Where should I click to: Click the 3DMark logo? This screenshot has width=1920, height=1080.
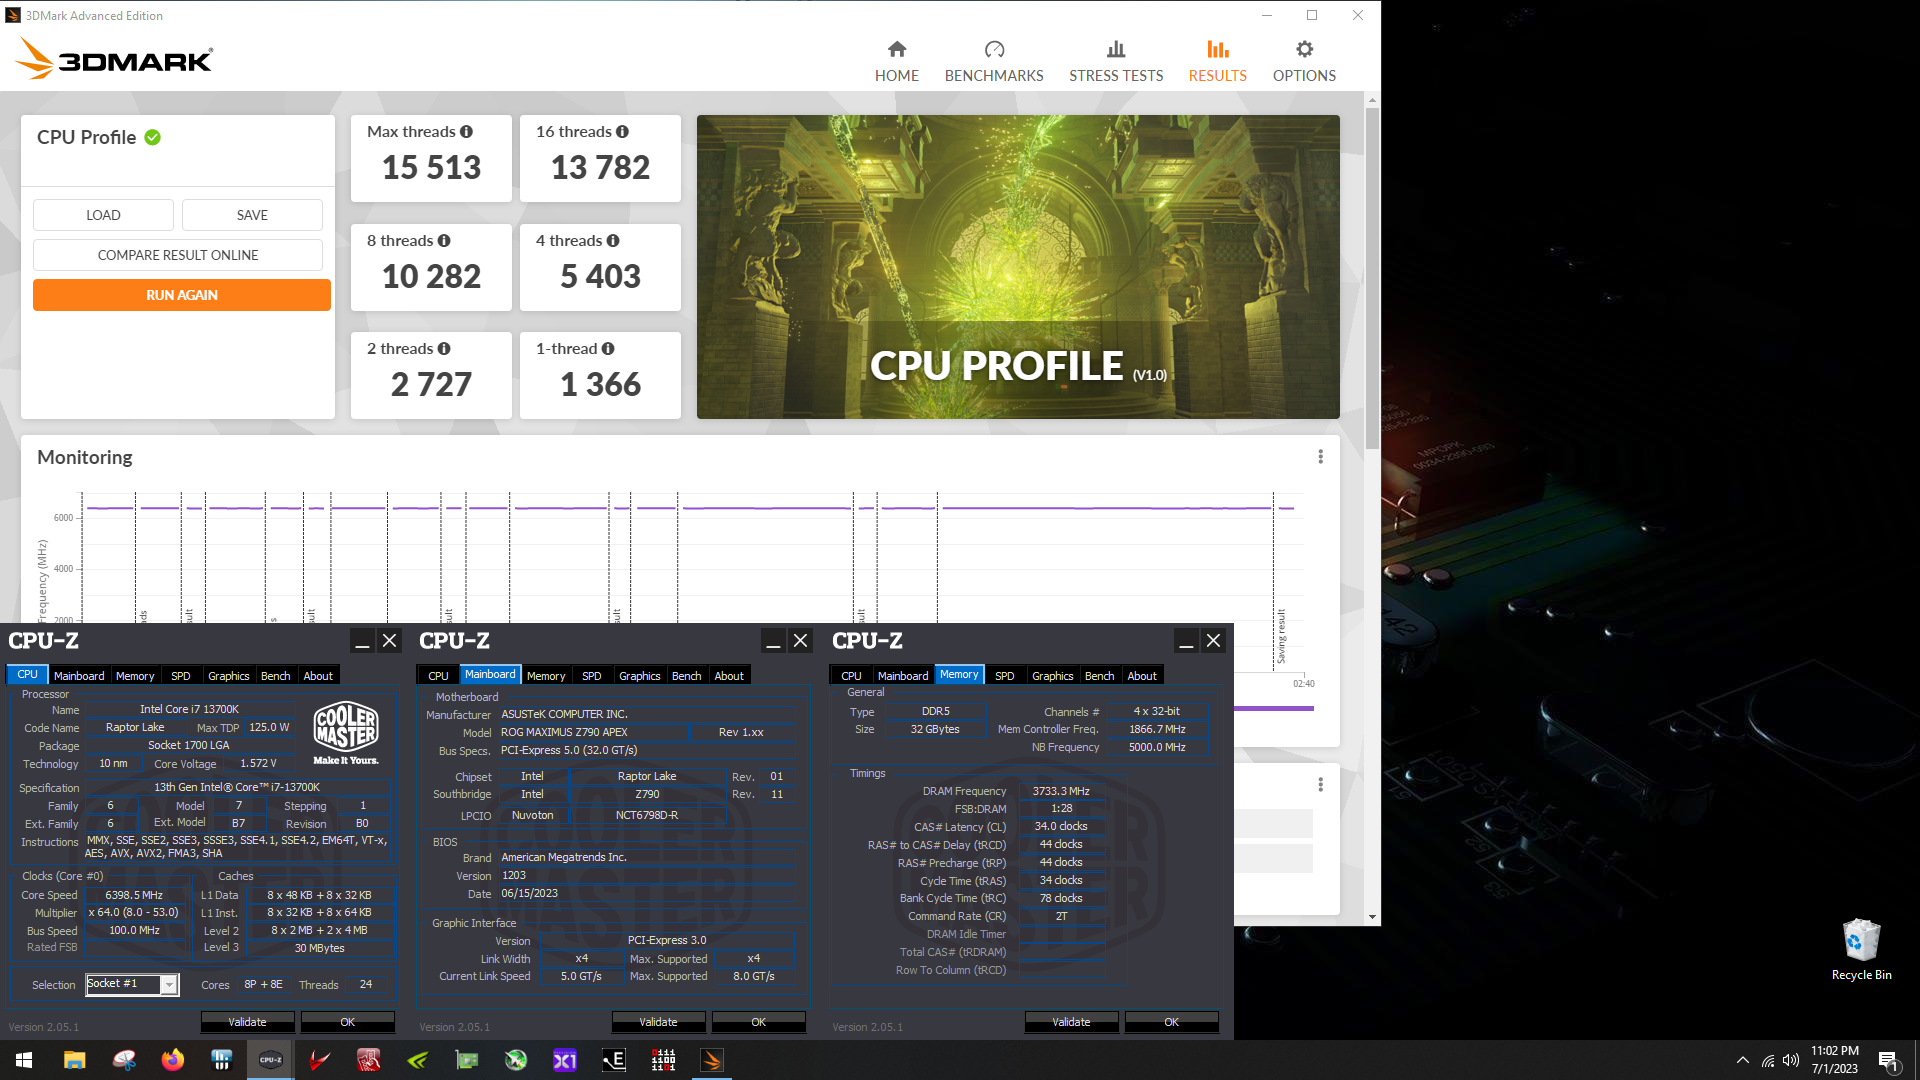click(114, 59)
